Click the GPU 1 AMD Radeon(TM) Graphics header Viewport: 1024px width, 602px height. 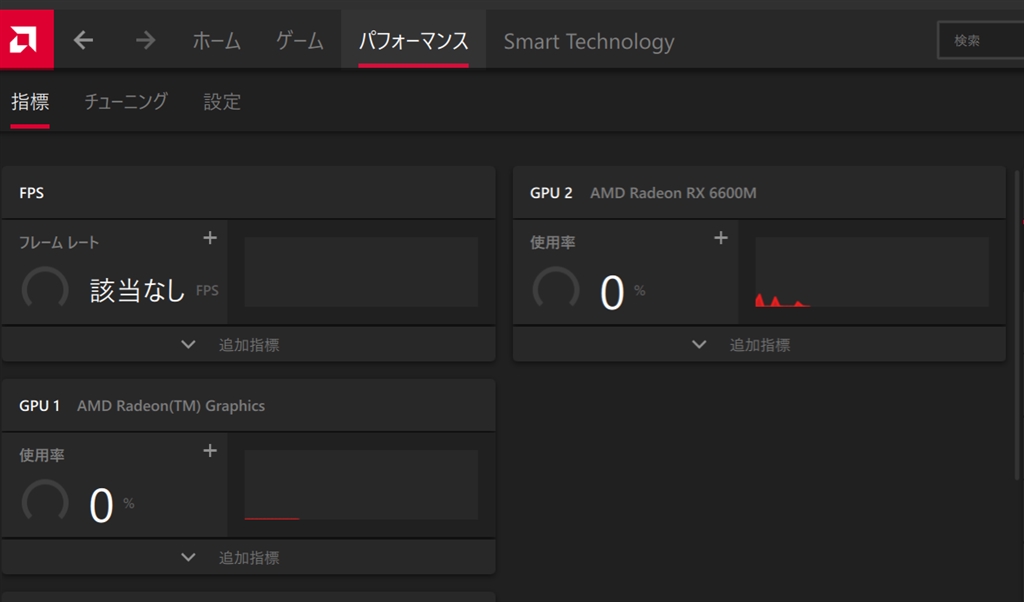(x=248, y=405)
